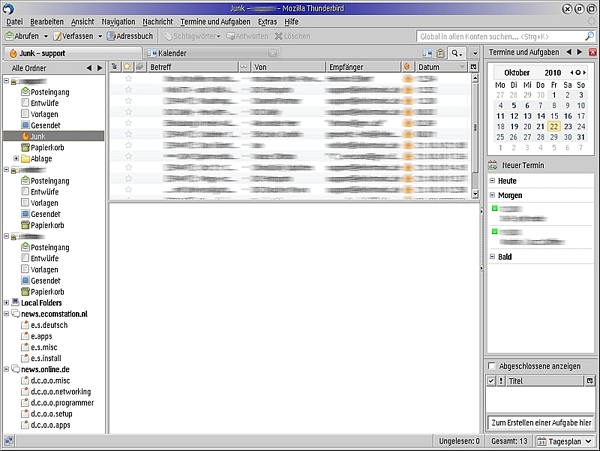The image size is (600, 451).
Task: Enable Abgeschlossene anzeigen checkbox
Action: click(x=492, y=366)
